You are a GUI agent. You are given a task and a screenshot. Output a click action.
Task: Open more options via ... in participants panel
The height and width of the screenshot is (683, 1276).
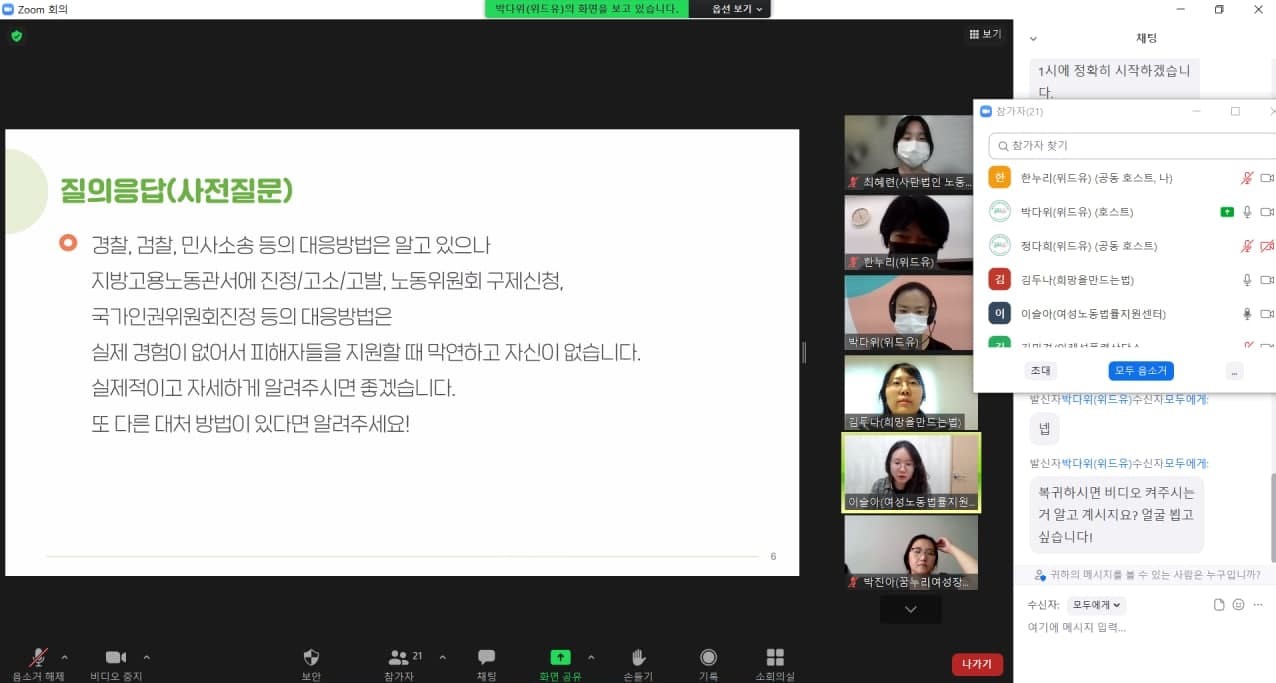[1234, 370]
